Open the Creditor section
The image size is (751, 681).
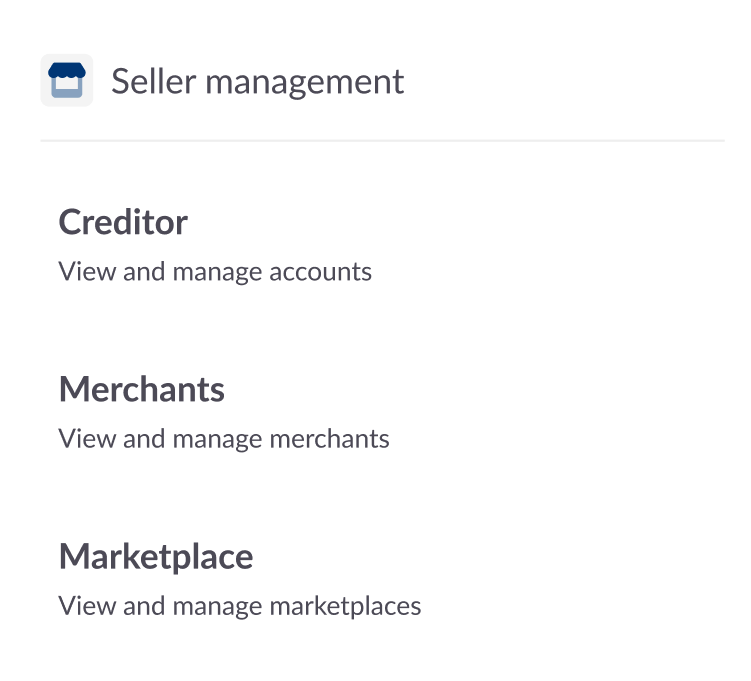(123, 222)
